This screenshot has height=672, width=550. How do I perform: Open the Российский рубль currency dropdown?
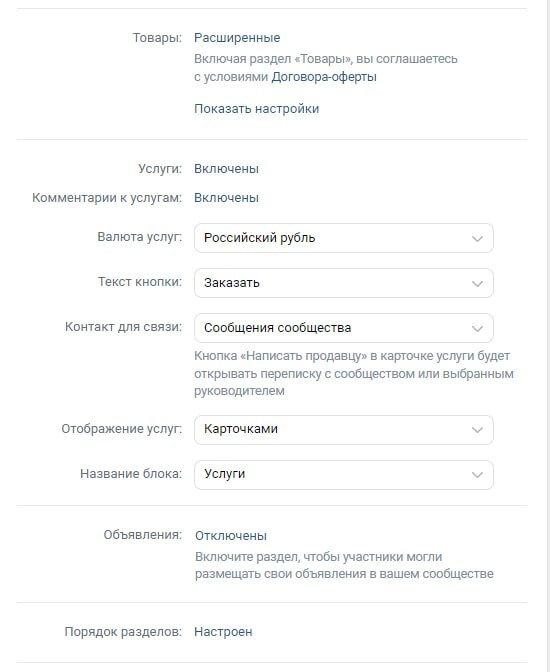pyautogui.click(x=344, y=238)
